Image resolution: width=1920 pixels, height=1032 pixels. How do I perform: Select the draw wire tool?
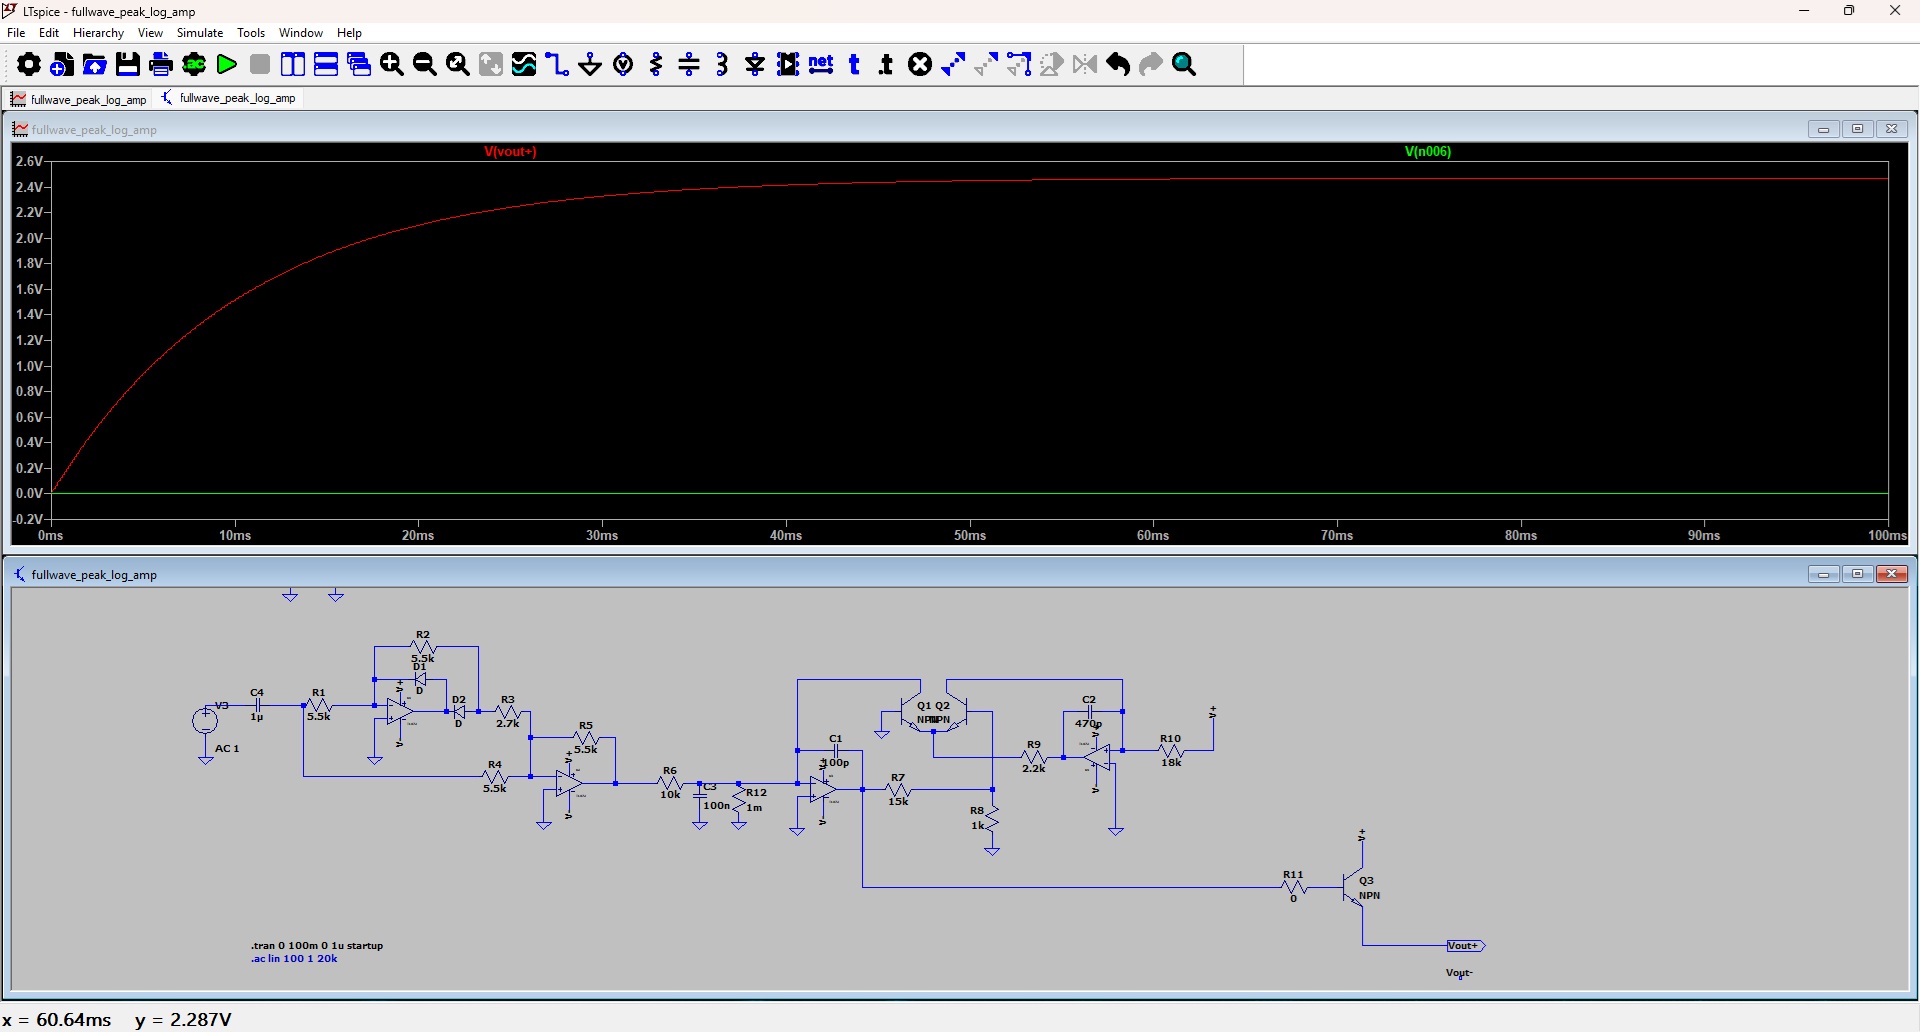point(557,65)
